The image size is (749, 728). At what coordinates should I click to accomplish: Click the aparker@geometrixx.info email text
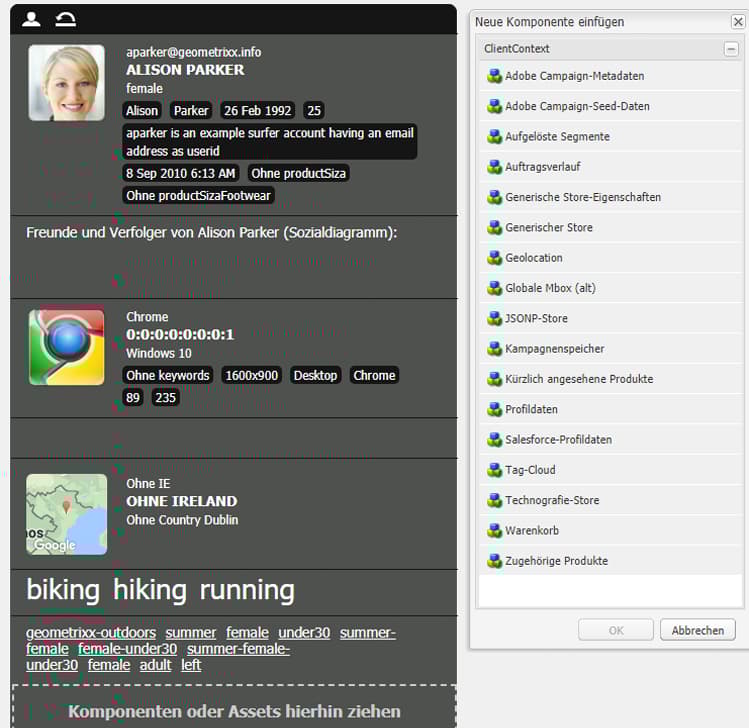pos(193,52)
